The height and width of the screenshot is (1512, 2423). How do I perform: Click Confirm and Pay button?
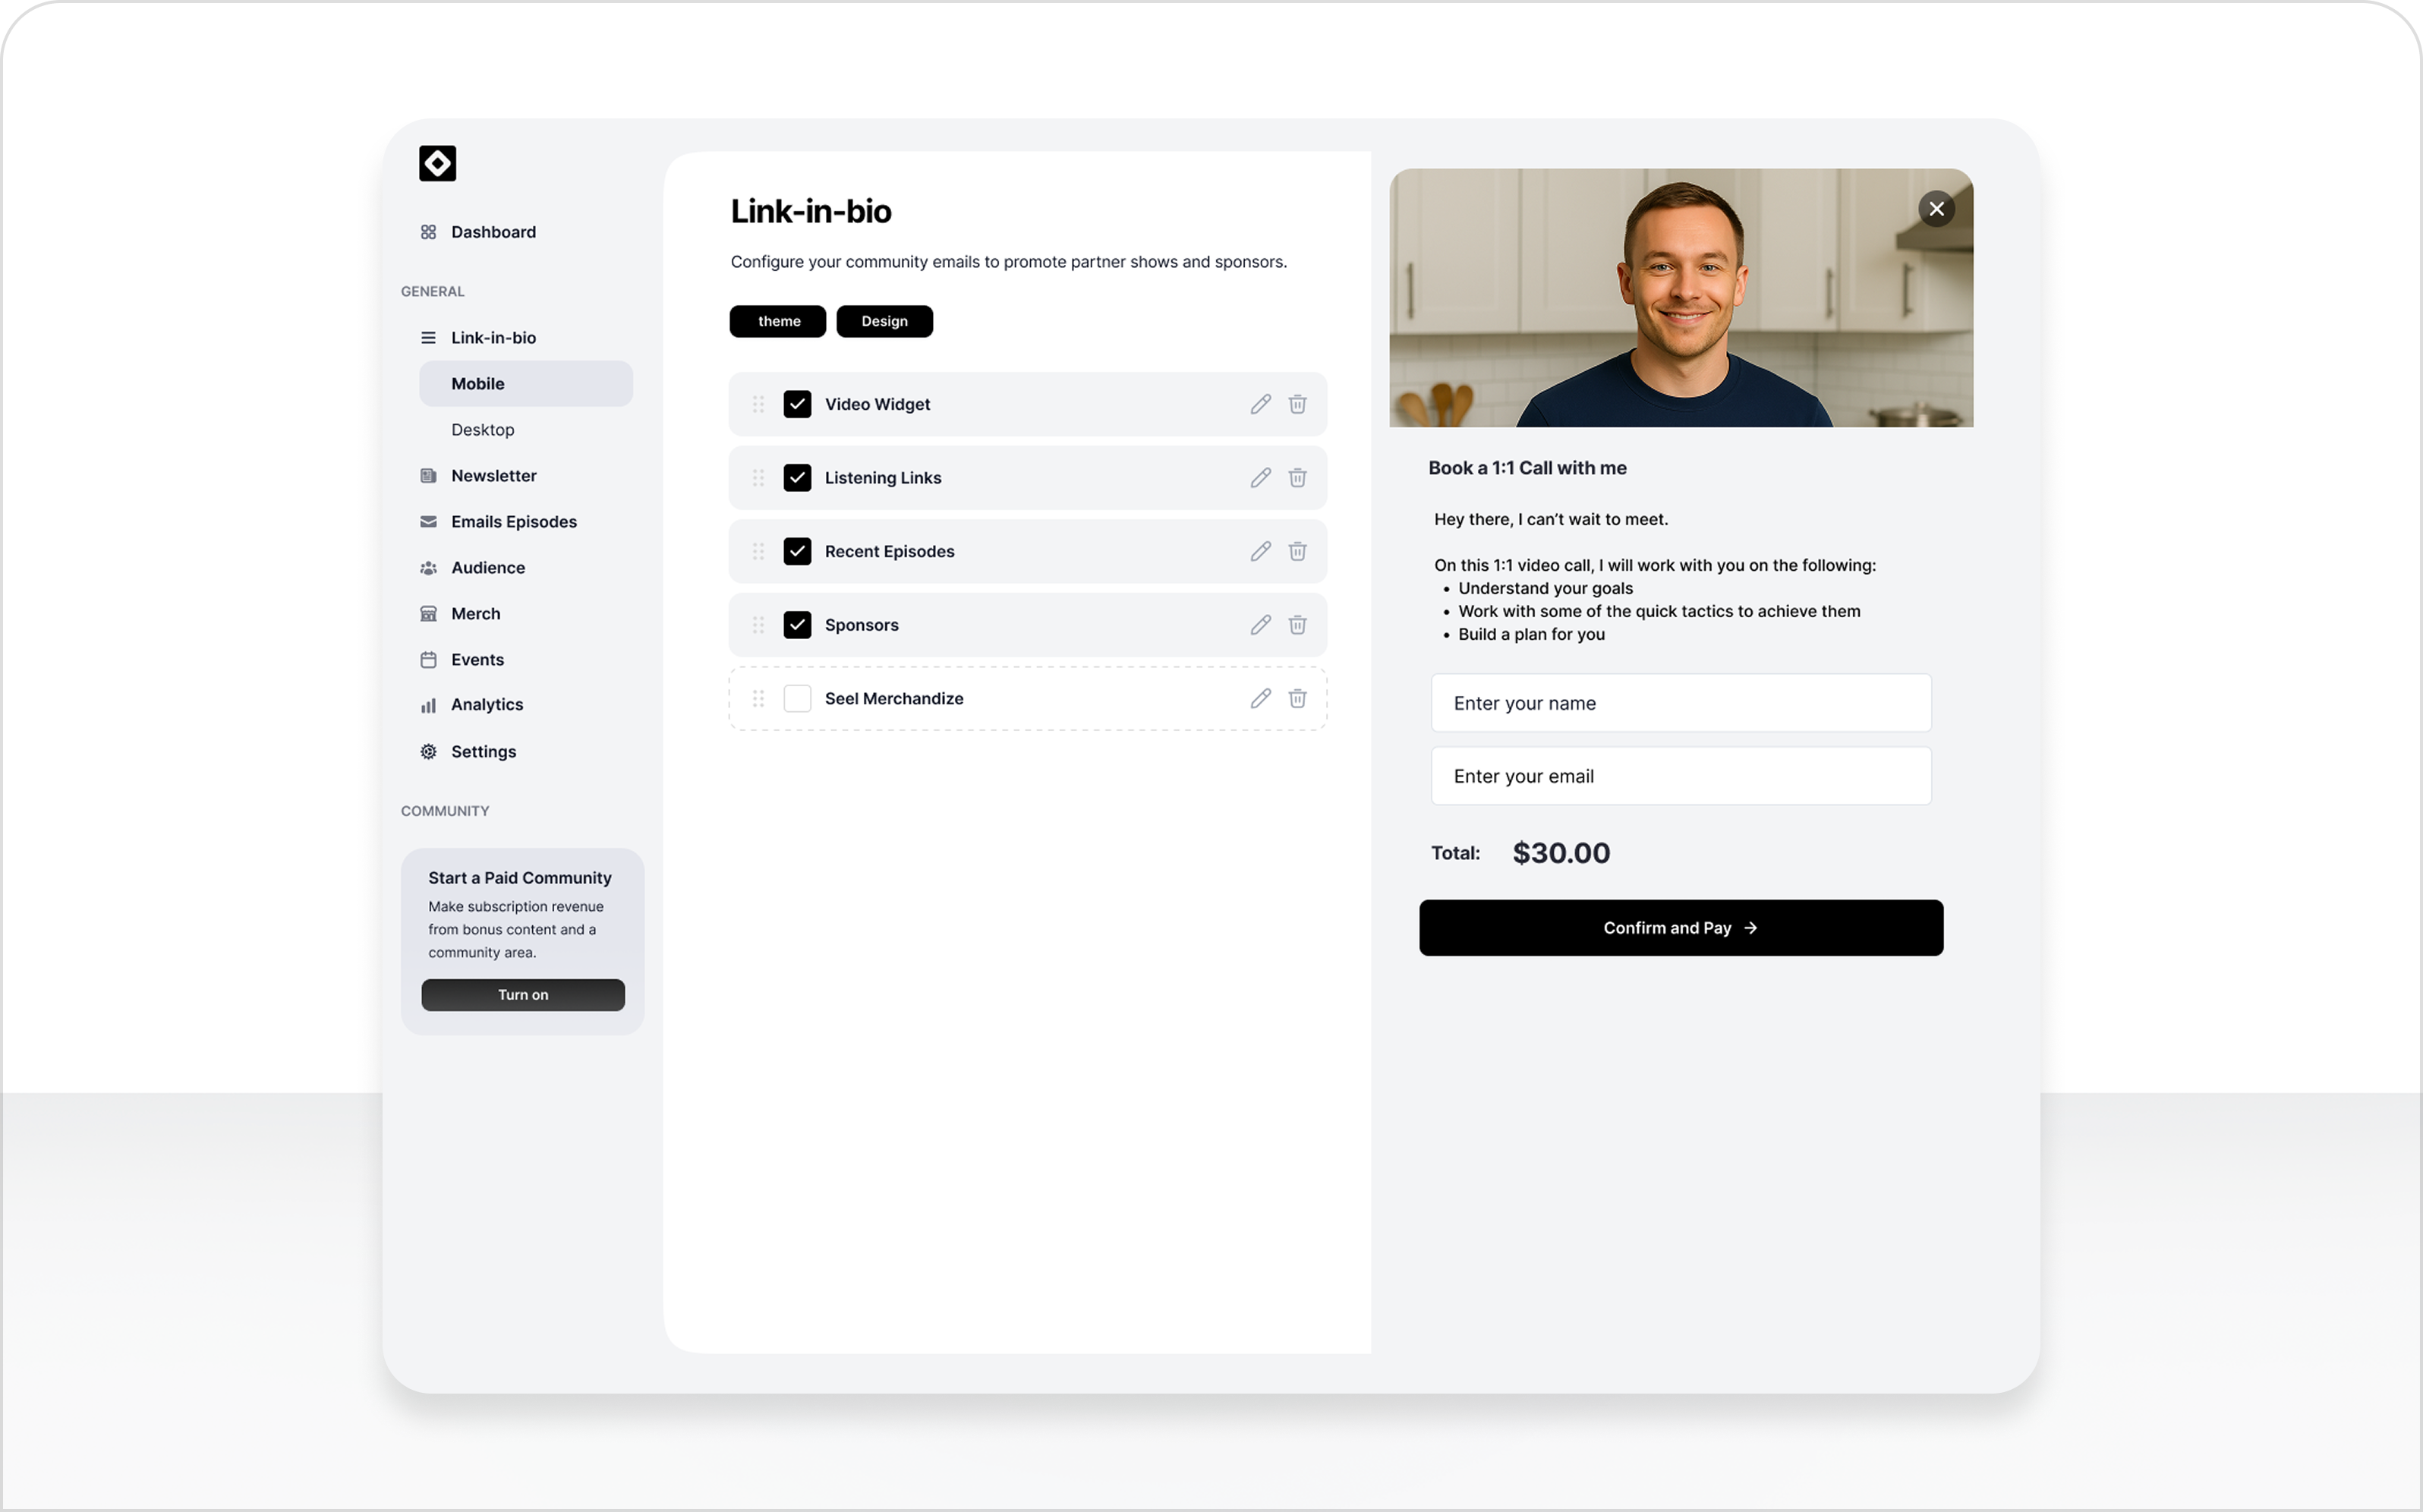tap(1681, 928)
